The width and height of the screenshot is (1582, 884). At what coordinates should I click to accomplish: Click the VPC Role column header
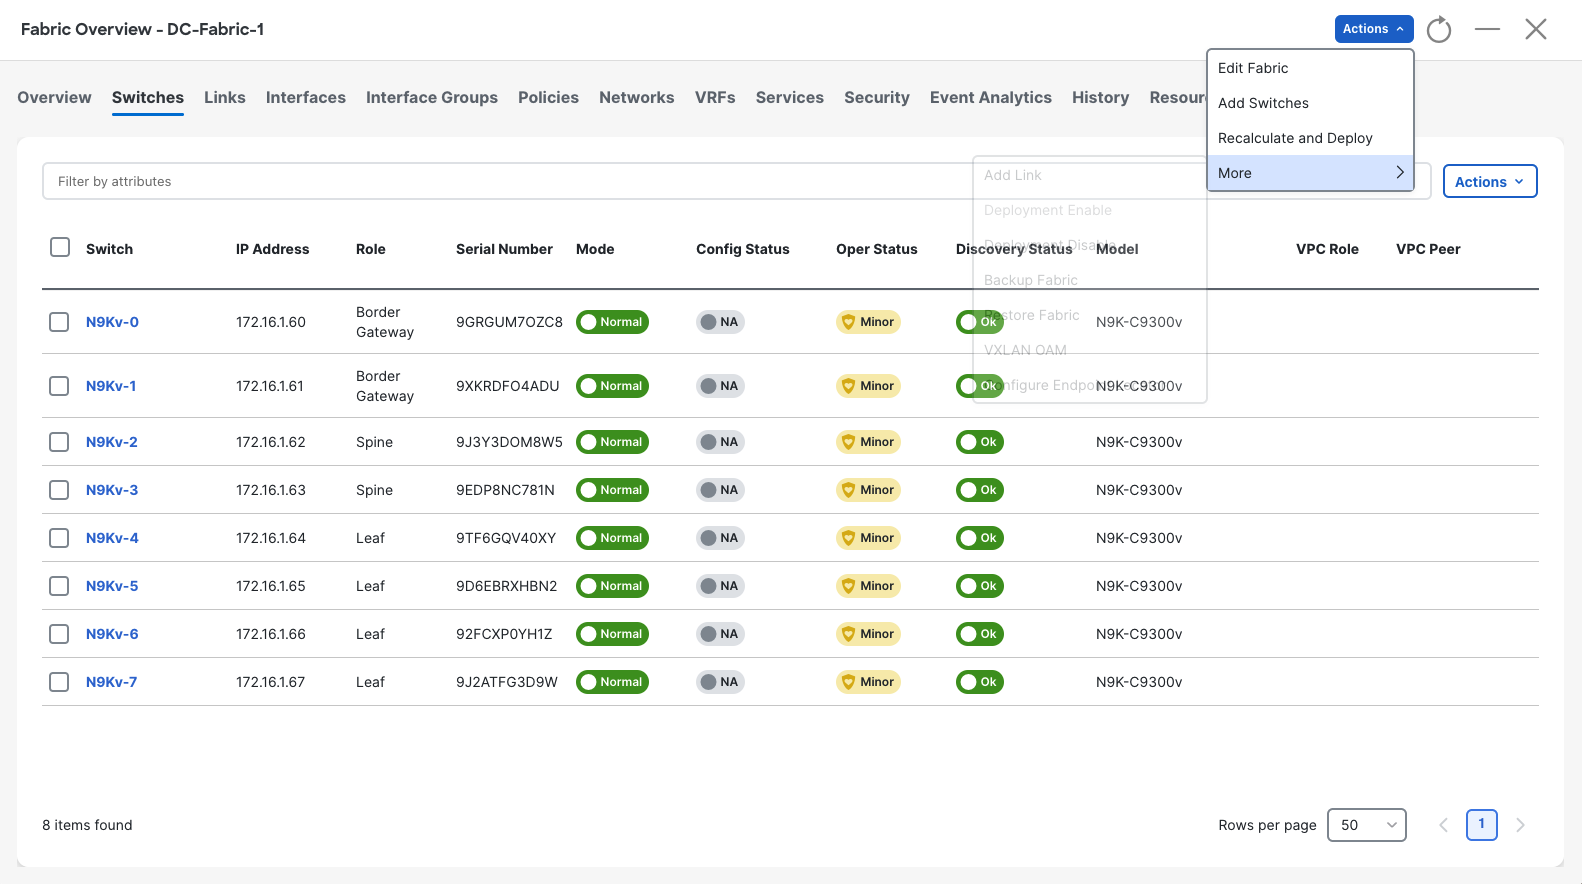pyautogui.click(x=1327, y=249)
